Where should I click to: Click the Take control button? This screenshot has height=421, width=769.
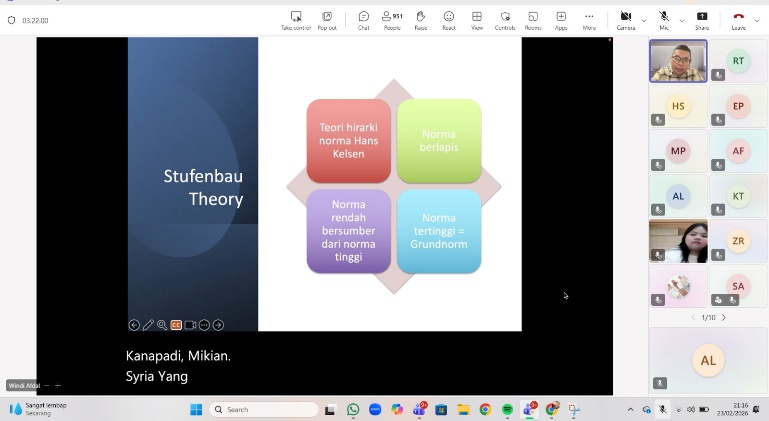click(x=296, y=19)
